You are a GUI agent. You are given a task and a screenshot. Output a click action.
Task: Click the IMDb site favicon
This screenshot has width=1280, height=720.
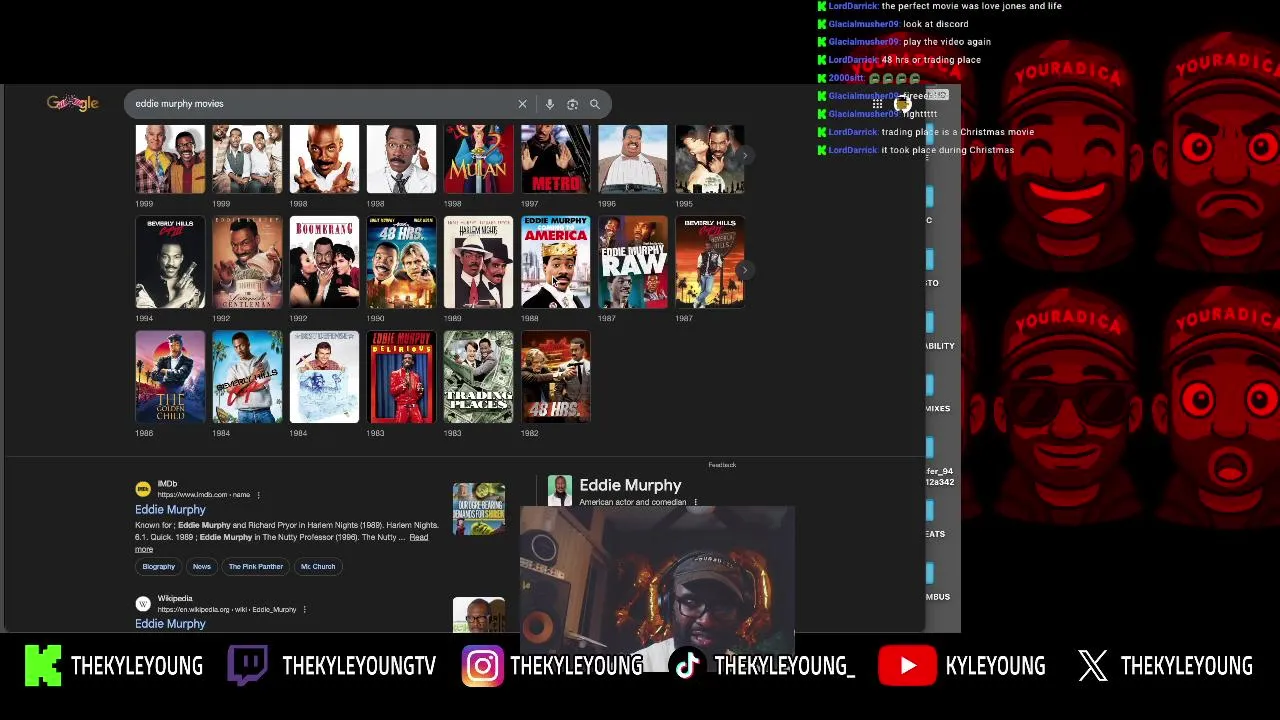pyautogui.click(x=143, y=489)
